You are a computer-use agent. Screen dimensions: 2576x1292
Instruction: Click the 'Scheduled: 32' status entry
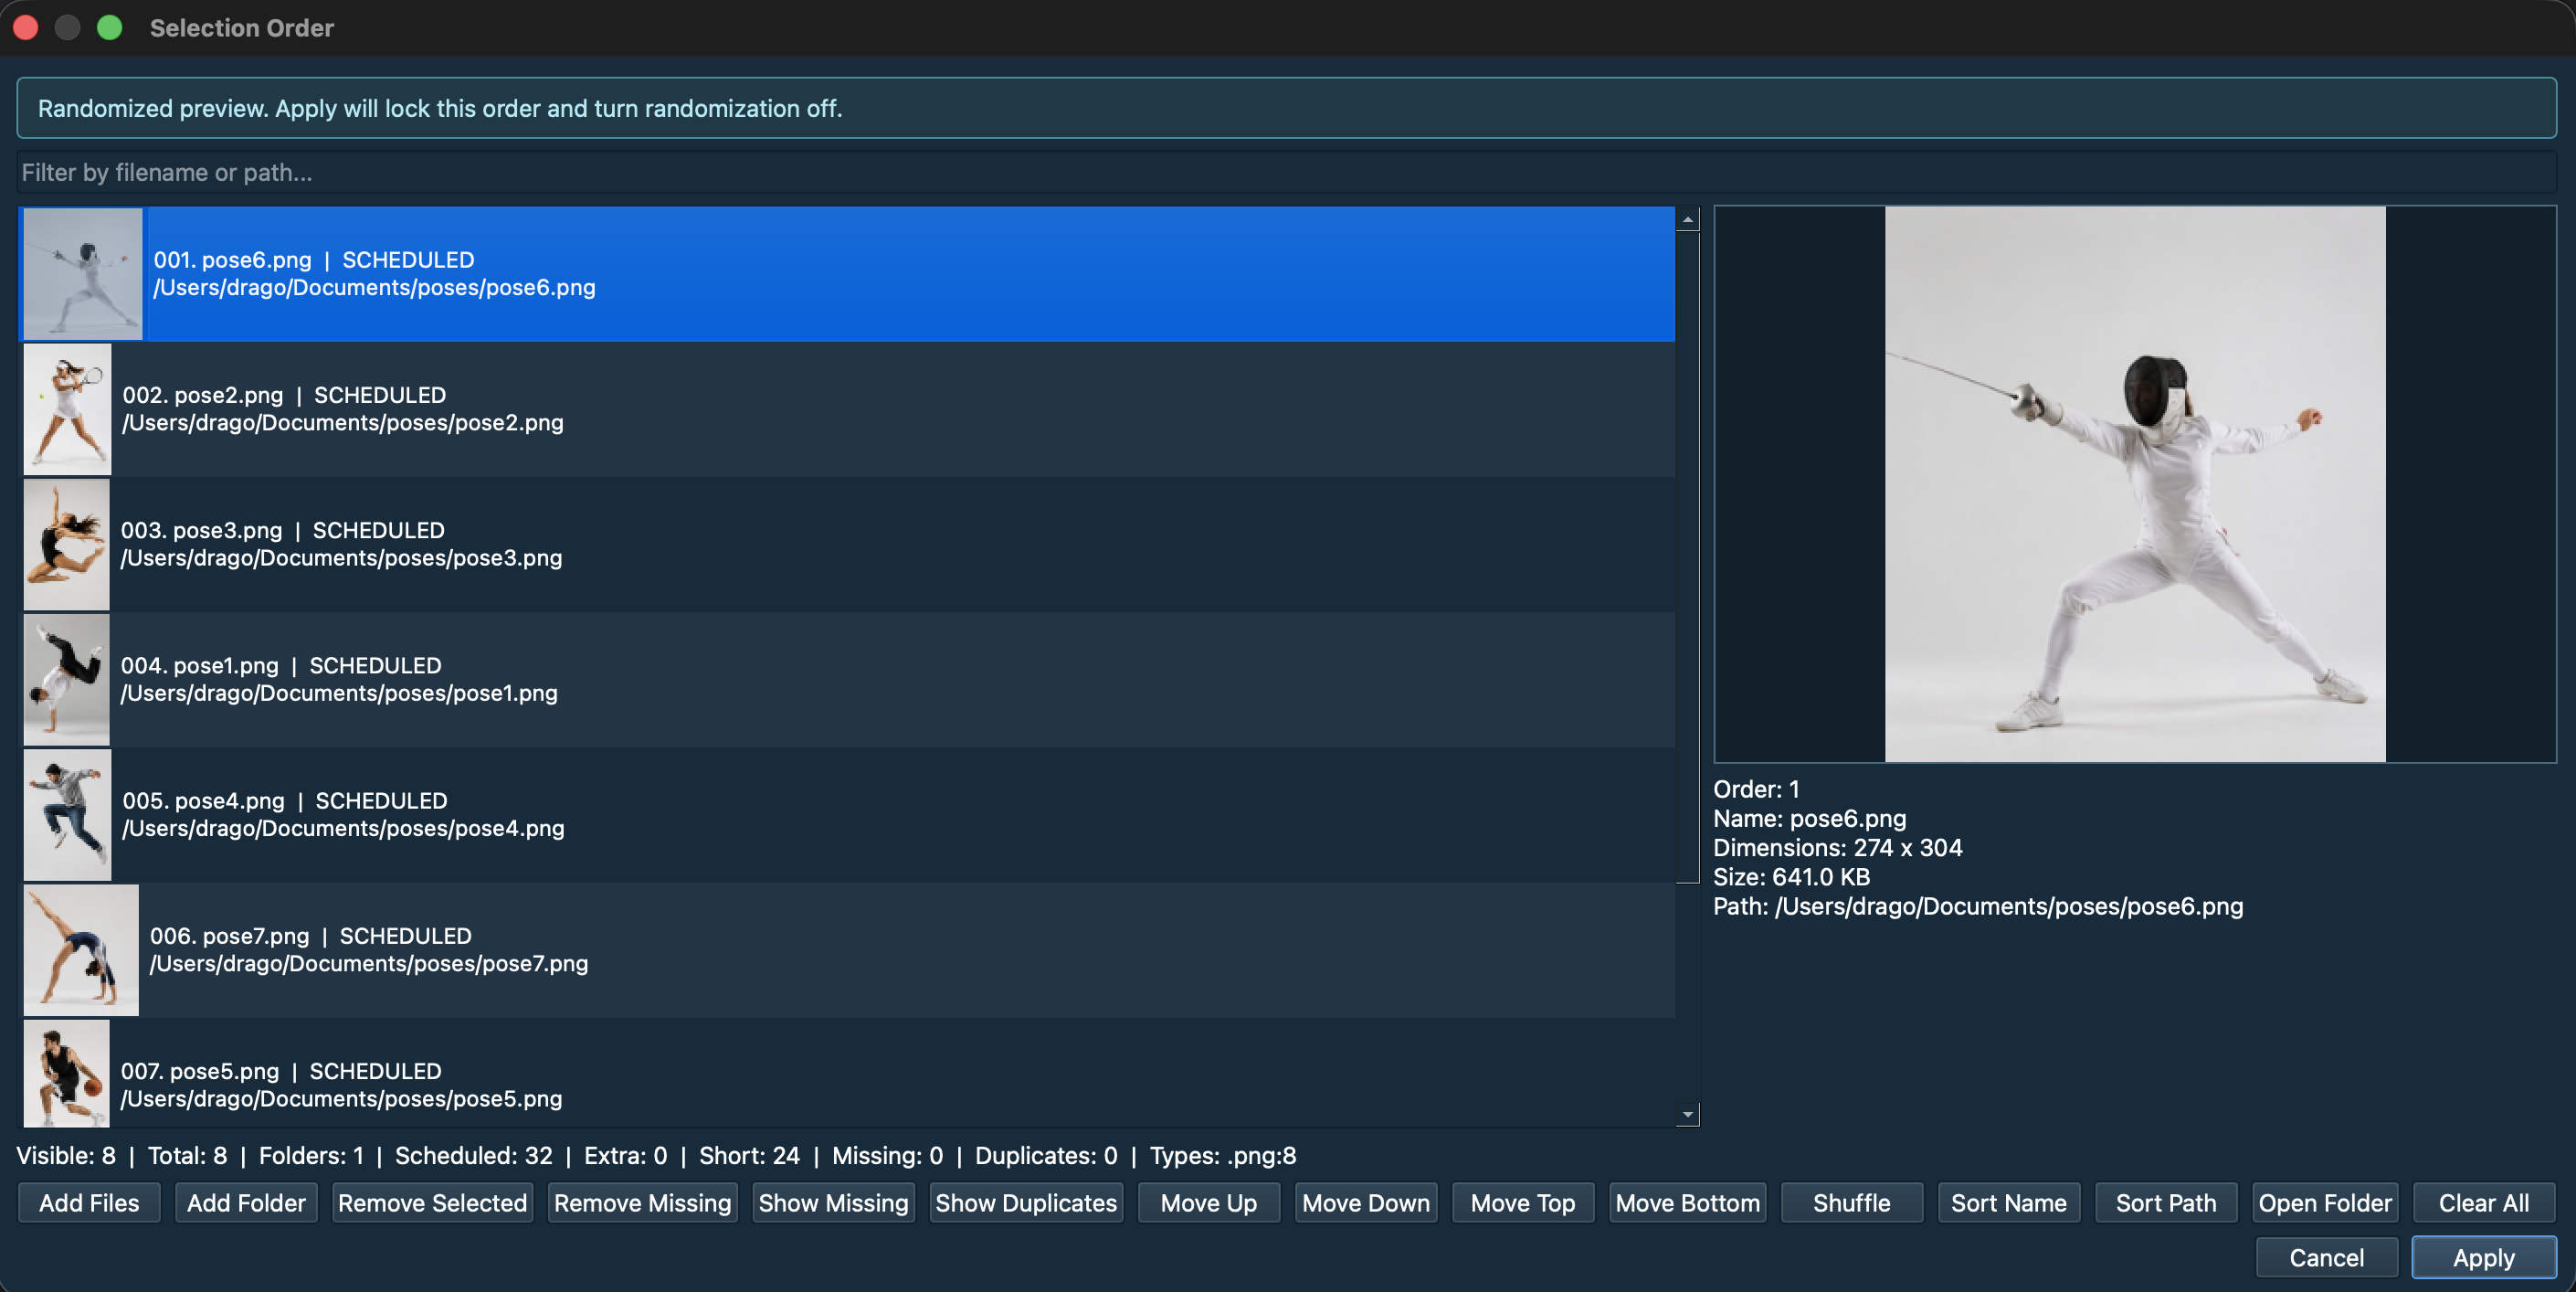click(x=474, y=1155)
